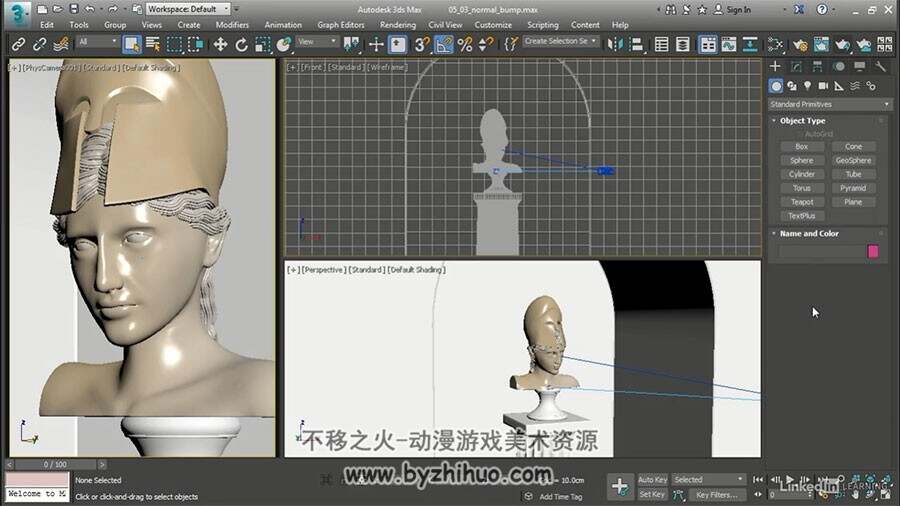Image resolution: width=900 pixels, height=506 pixels.
Task: Choose Rectangular Selection Region tool
Action: 174,44
